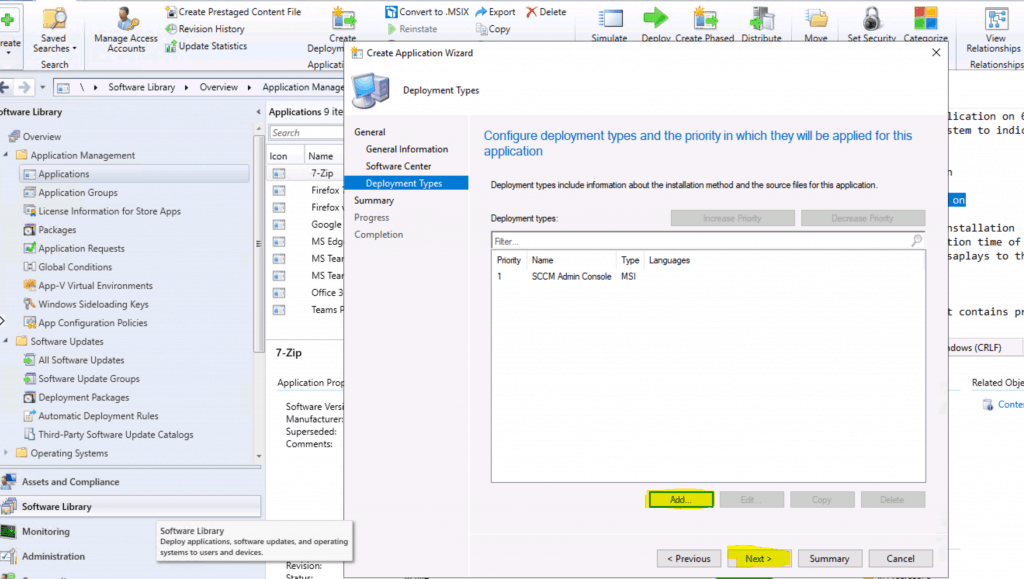Open Automatic Deployment Rules node
Viewport: 1024px width, 579px height.
coord(98,416)
